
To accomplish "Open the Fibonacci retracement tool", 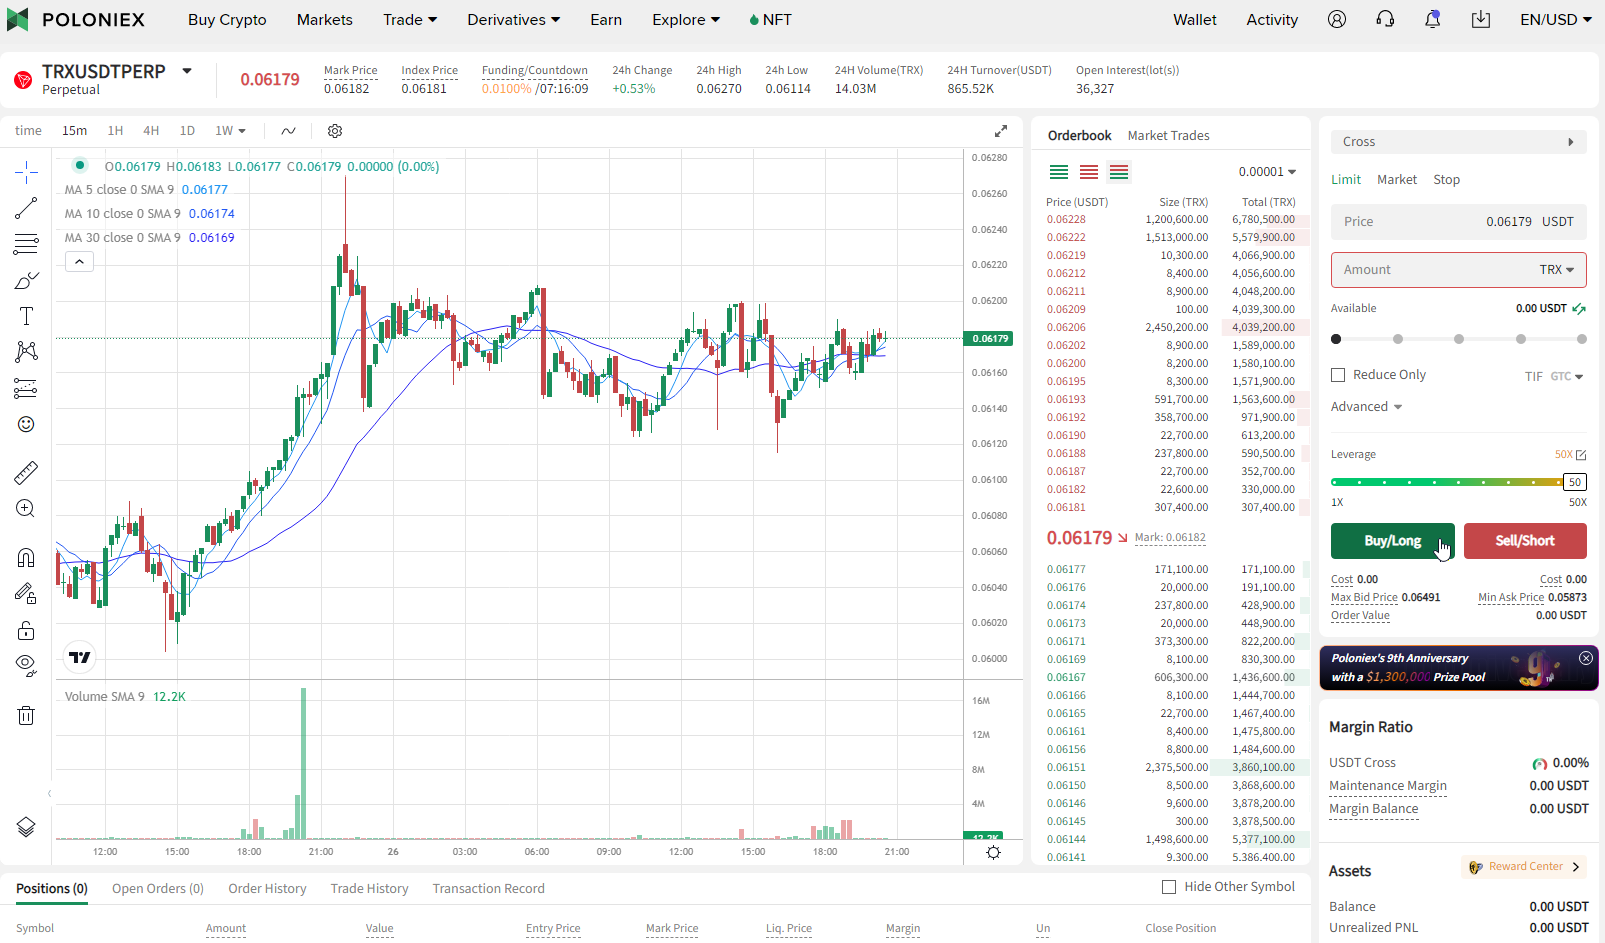I will (26, 244).
